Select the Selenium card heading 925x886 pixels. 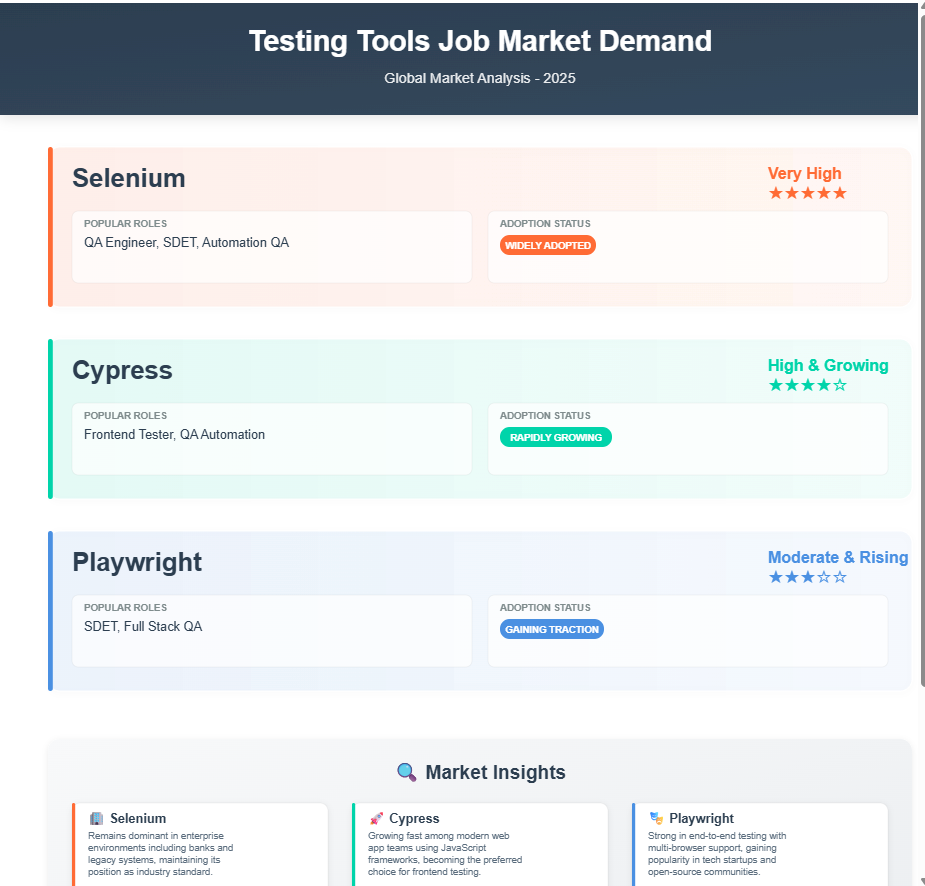point(129,178)
